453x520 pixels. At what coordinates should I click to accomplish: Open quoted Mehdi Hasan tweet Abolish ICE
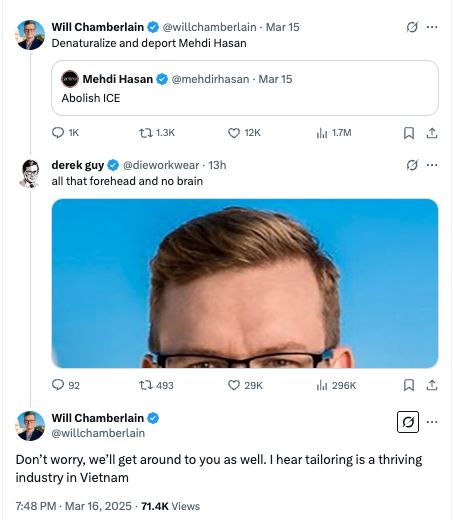[245, 88]
